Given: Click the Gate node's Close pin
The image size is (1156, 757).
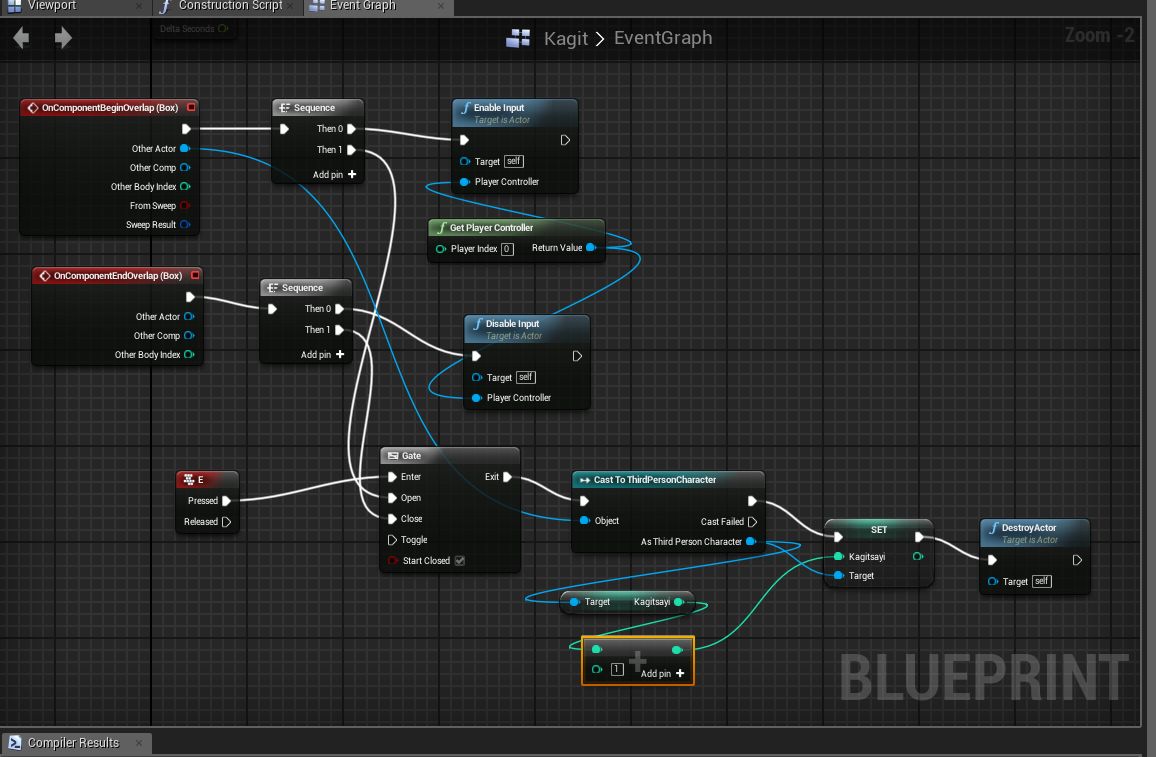Looking at the screenshot, I should tap(392, 519).
